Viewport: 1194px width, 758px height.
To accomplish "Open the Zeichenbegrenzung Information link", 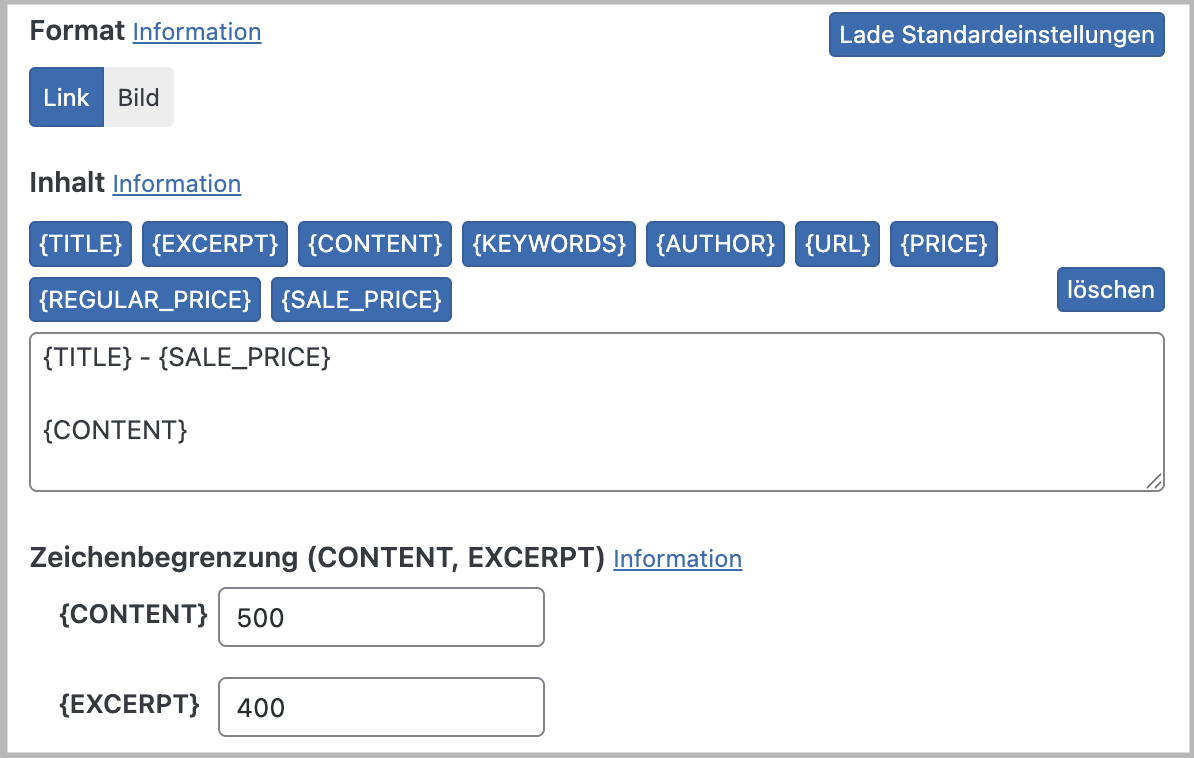I will coord(677,558).
